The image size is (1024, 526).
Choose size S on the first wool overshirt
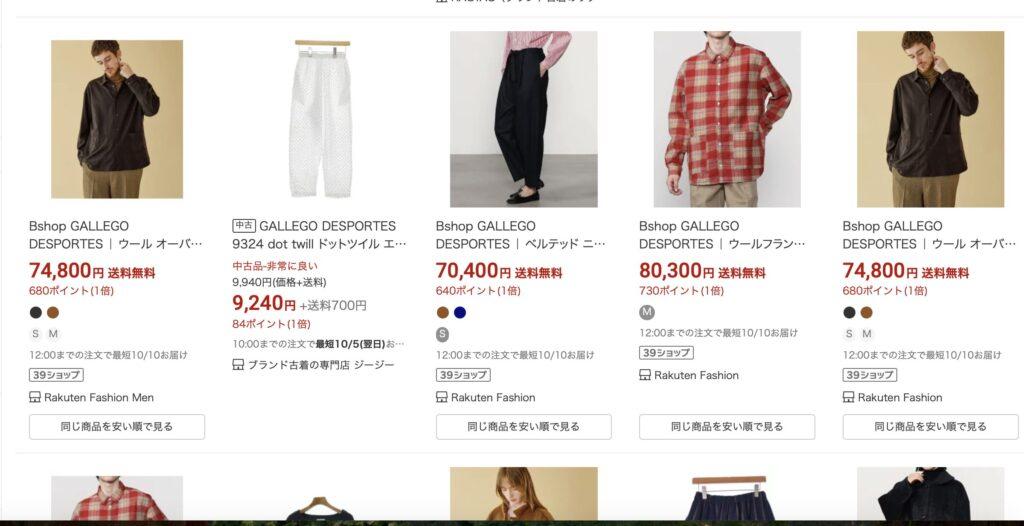(x=35, y=334)
